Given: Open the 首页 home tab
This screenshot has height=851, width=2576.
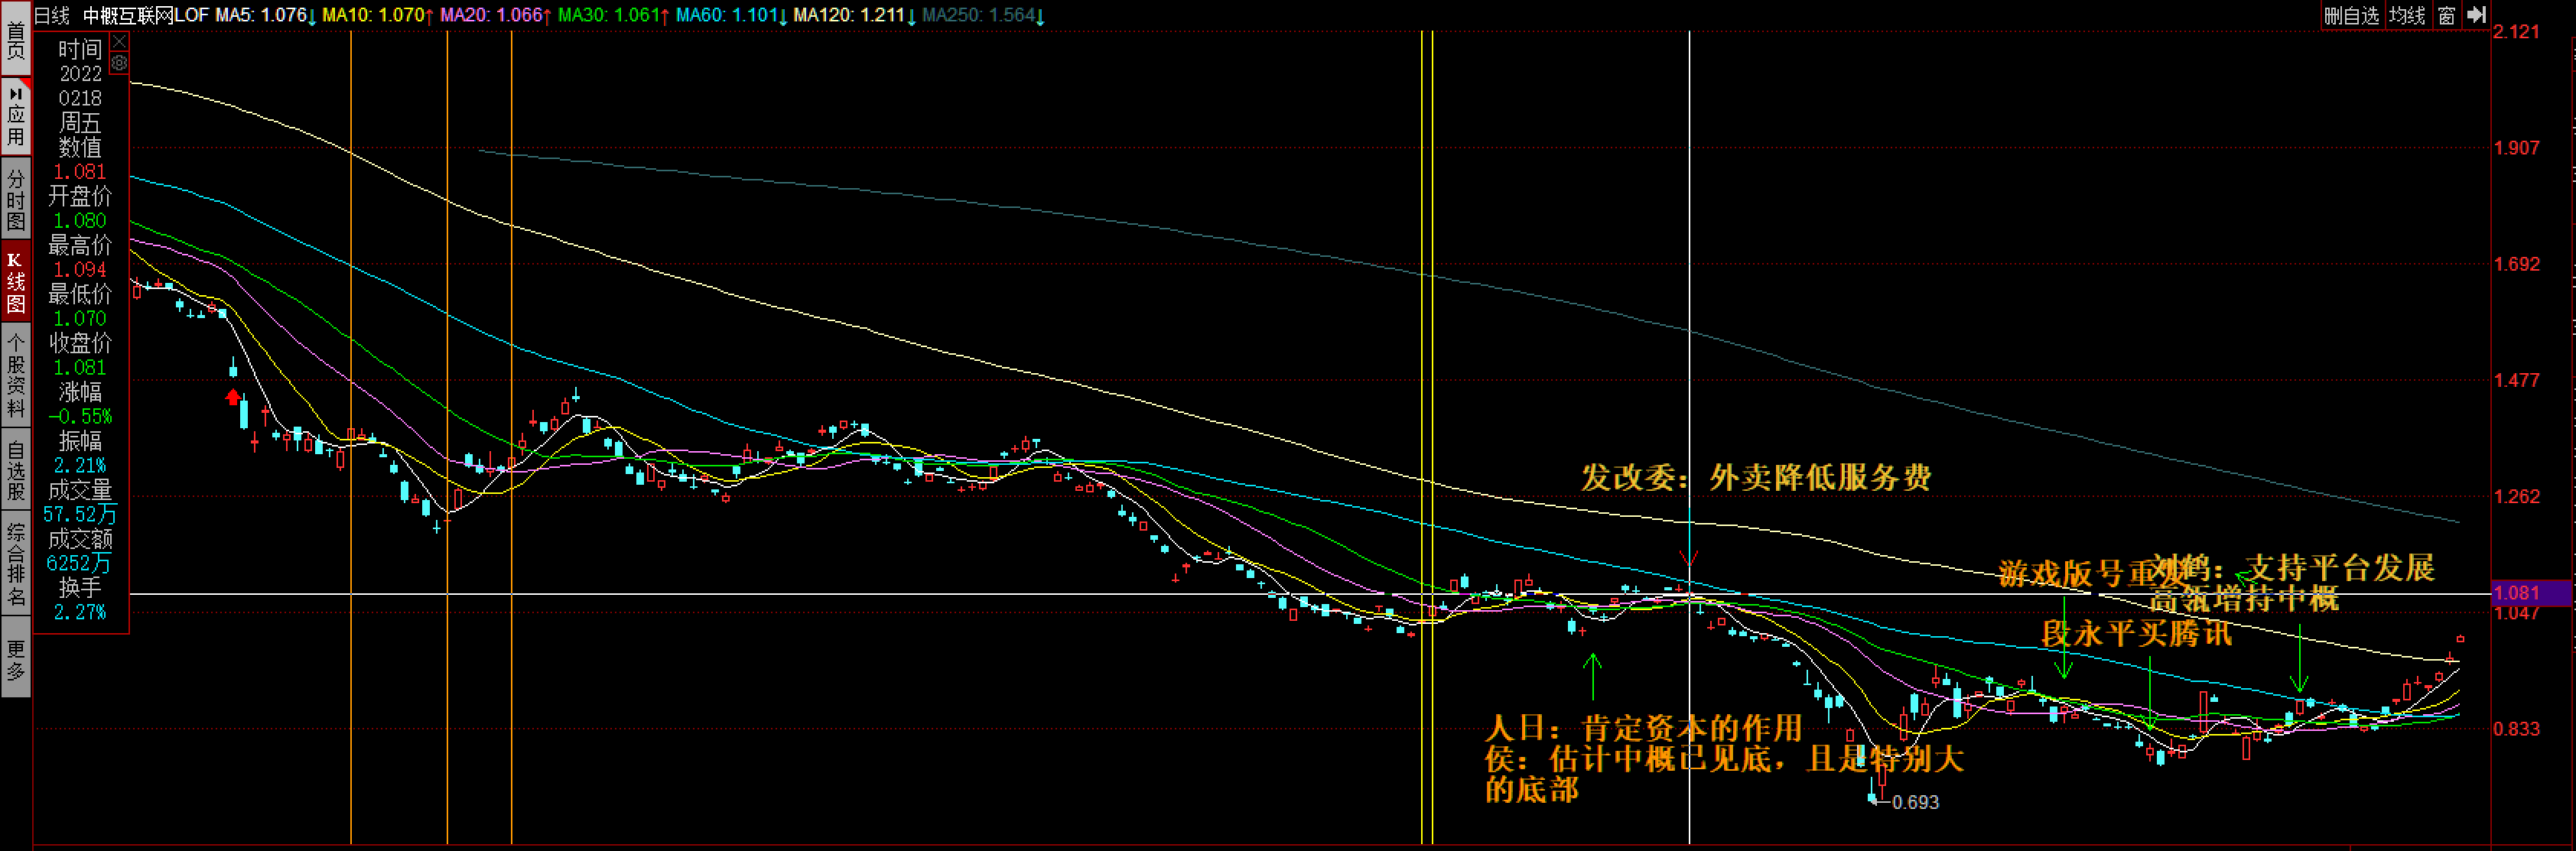Looking at the screenshot, I should 15,40.
